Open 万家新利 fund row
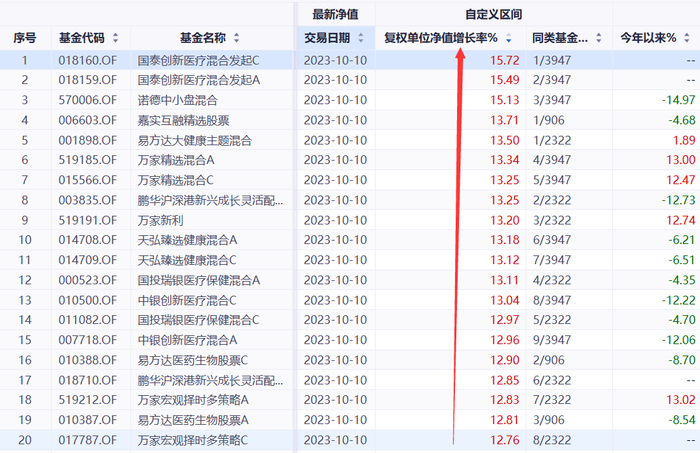 pos(160,220)
